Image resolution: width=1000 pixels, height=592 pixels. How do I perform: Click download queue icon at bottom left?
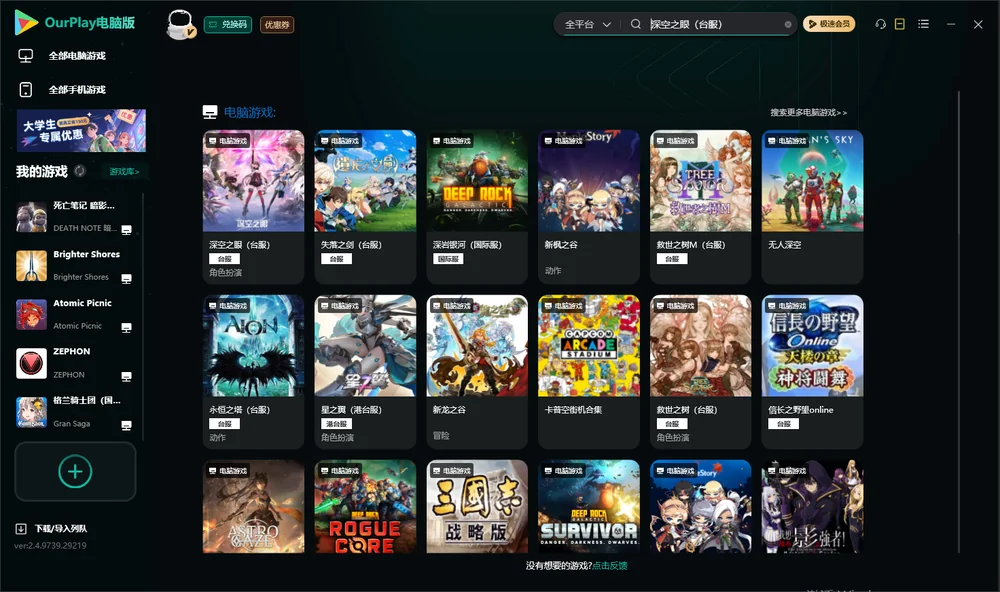pyautogui.click(x=21, y=528)
